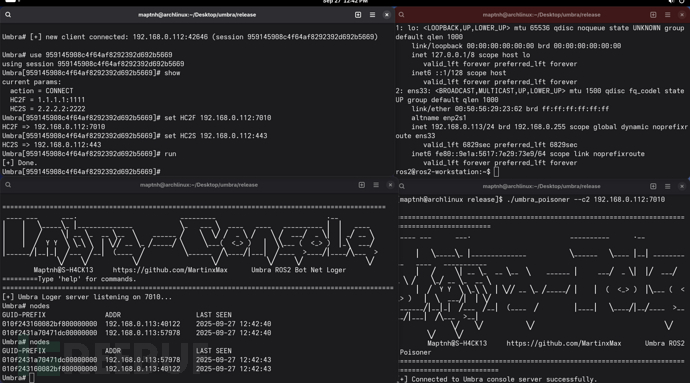690x383 pixels.
Task: Click search icon in Umbra Console terminal window
Action: [8, 185]
